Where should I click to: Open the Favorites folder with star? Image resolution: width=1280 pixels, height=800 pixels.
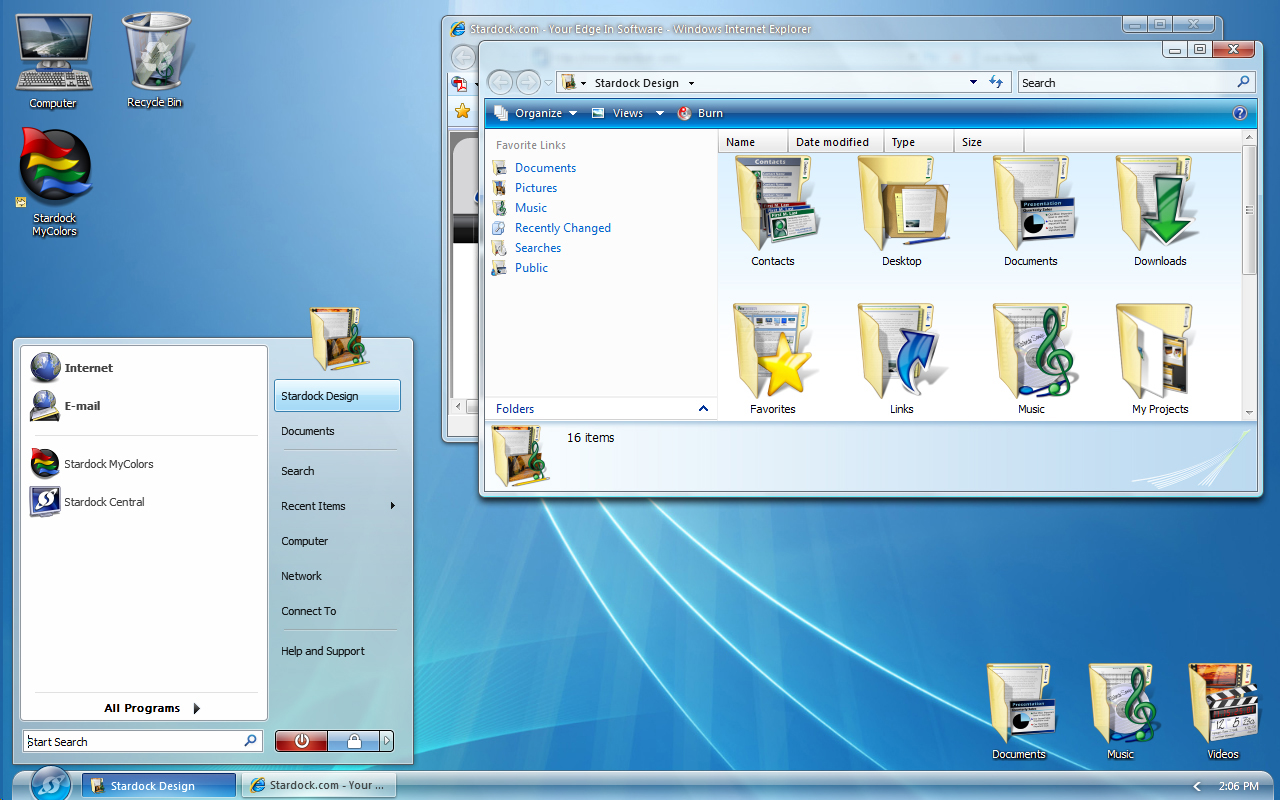point(773,352)
